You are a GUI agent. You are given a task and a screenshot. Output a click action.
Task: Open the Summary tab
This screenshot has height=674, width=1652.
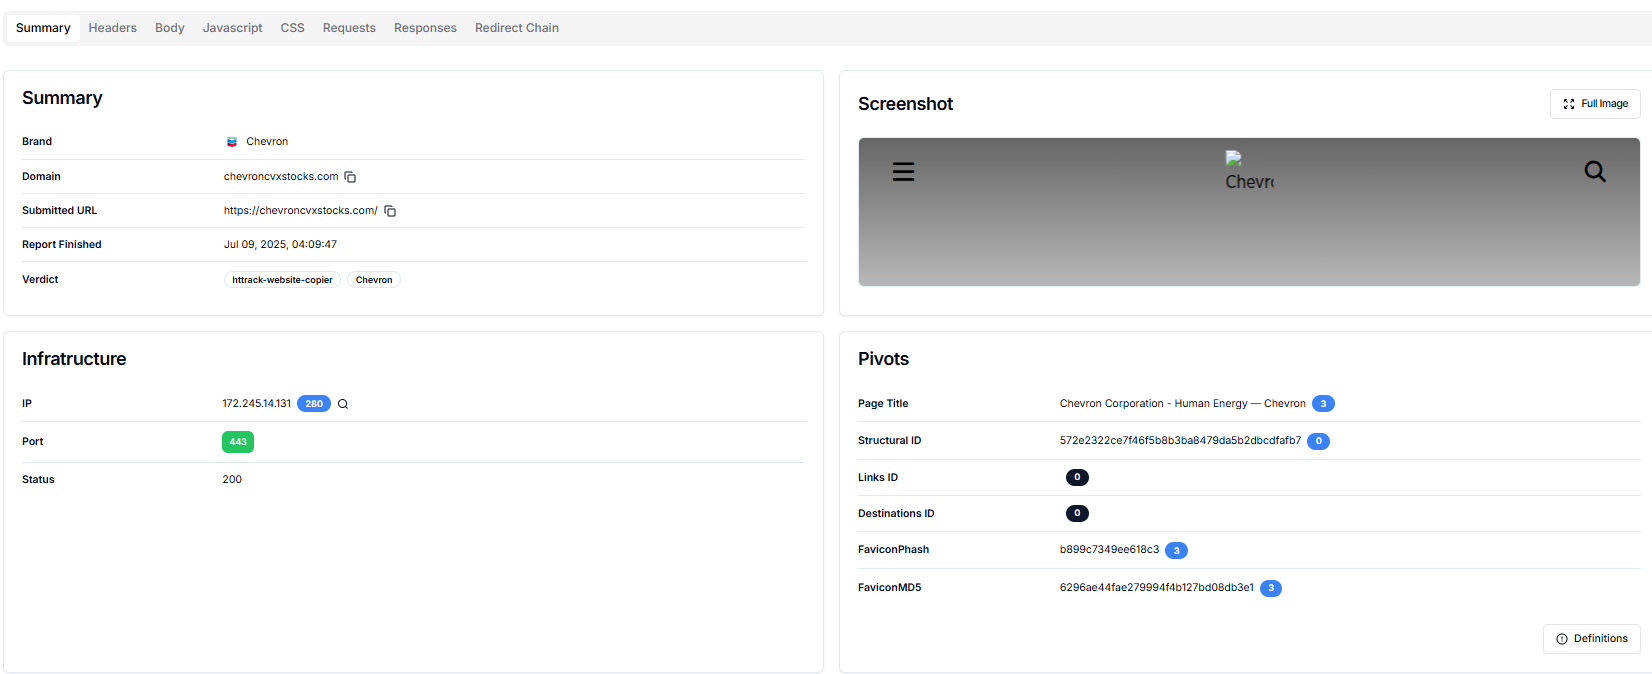click(43, 28)
